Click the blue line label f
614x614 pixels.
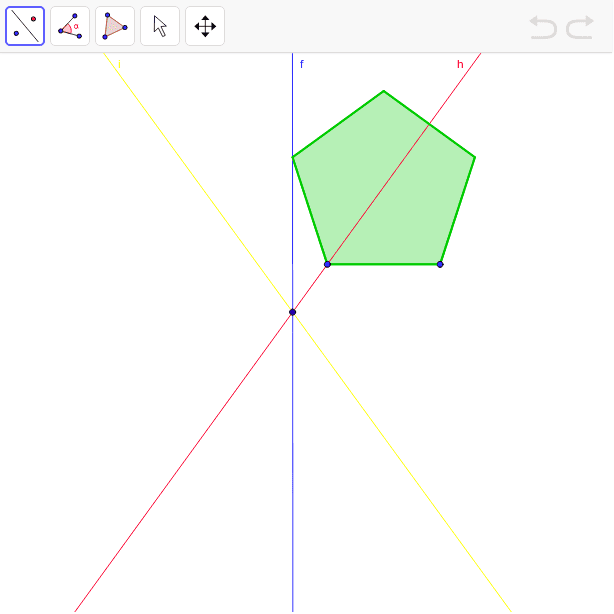[x=302, y=64]
